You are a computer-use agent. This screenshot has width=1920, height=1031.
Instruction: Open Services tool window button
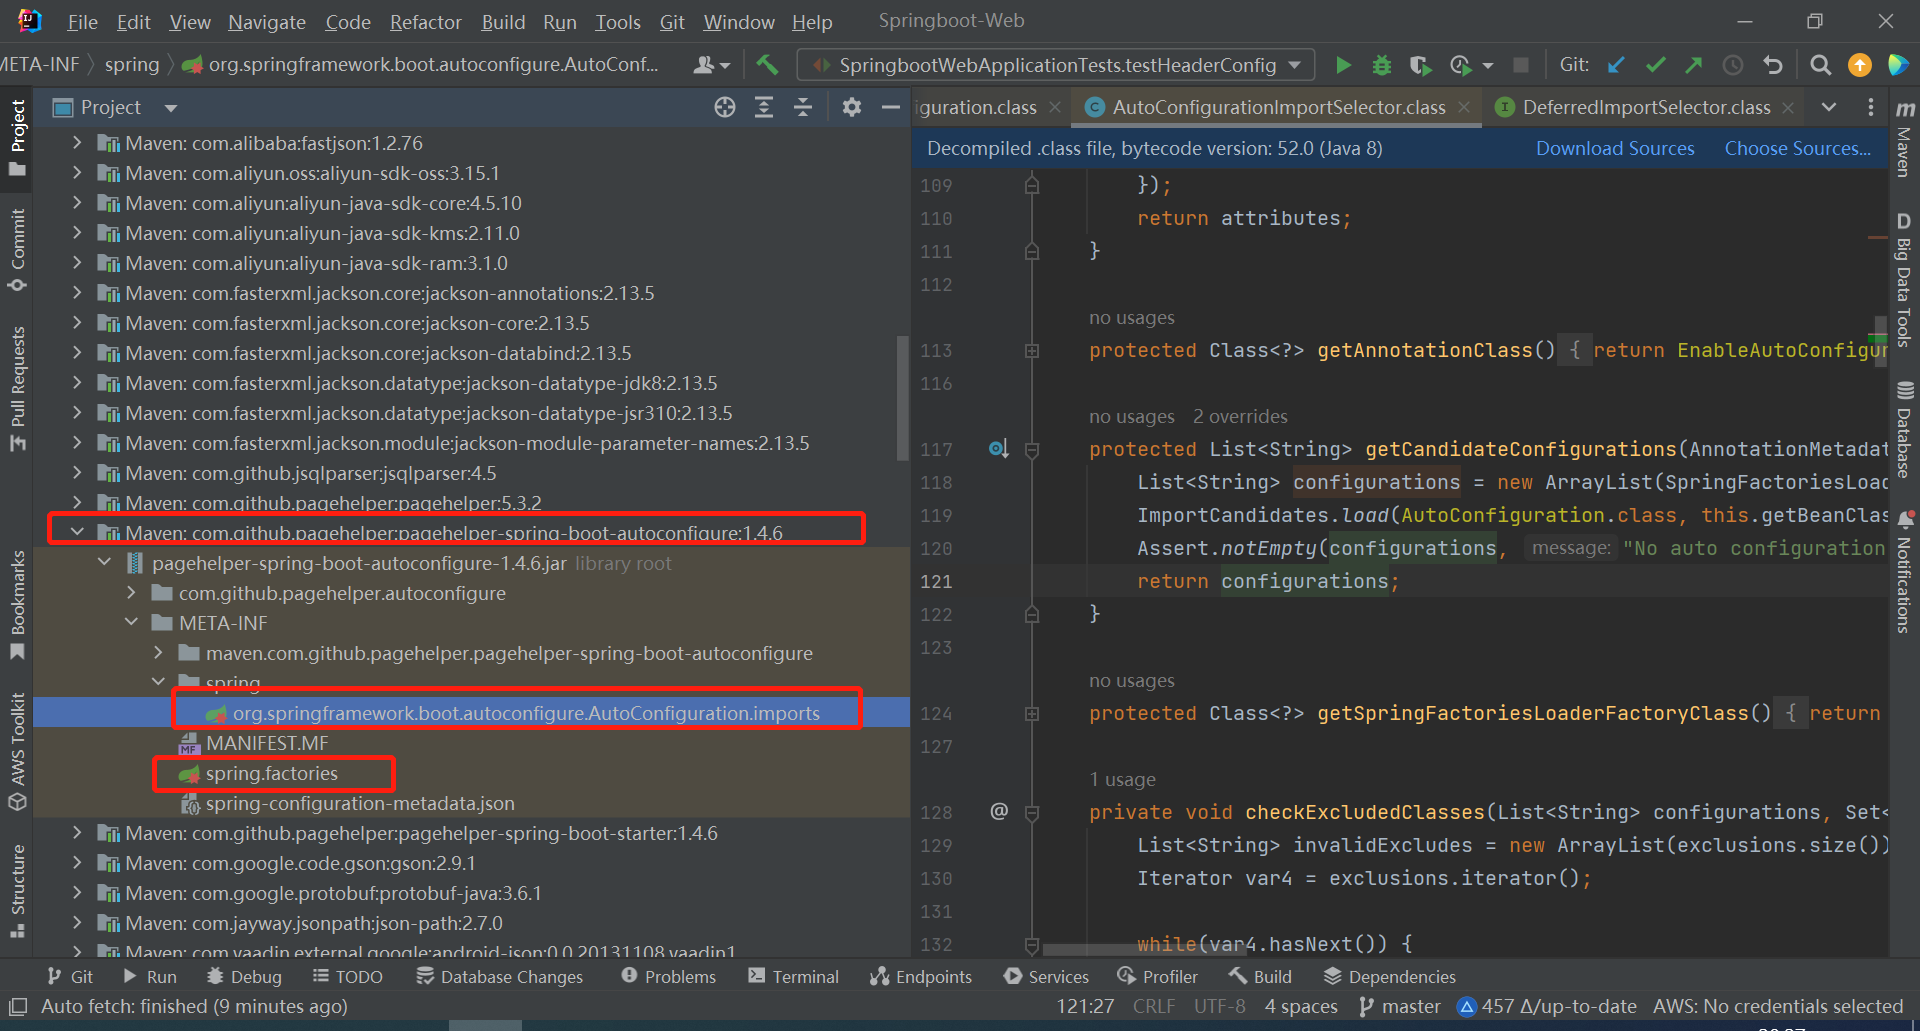tap(1046, 976)
